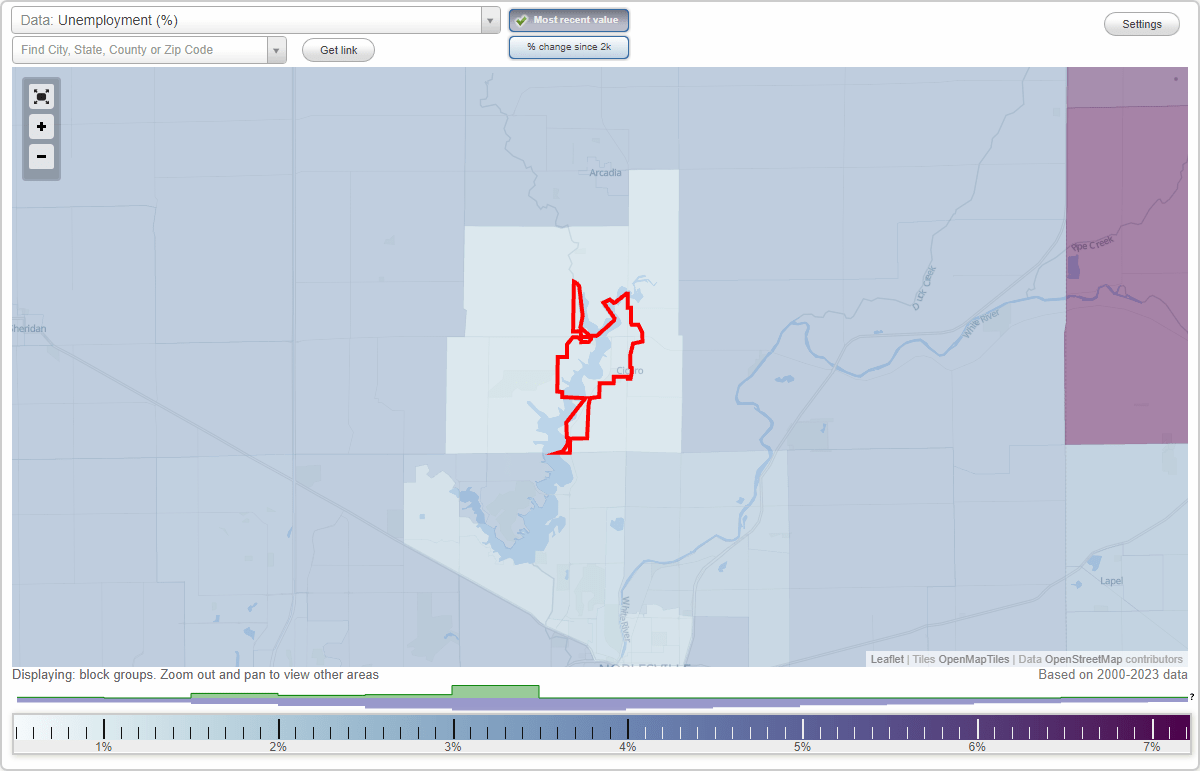Viewport: 1200px width, 771px height.
Task: Click the 5% mark on color scale
Action: click(802, 746)
